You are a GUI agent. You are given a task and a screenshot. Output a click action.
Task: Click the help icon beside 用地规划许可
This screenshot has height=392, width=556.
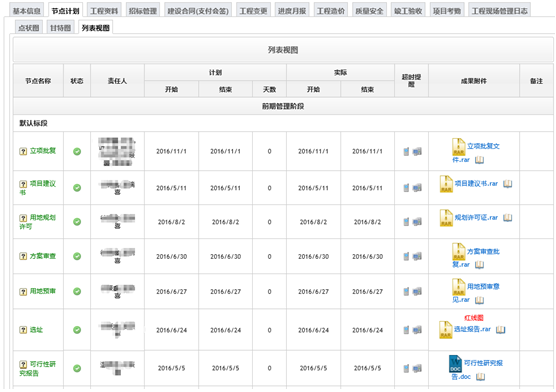(23, 218)
